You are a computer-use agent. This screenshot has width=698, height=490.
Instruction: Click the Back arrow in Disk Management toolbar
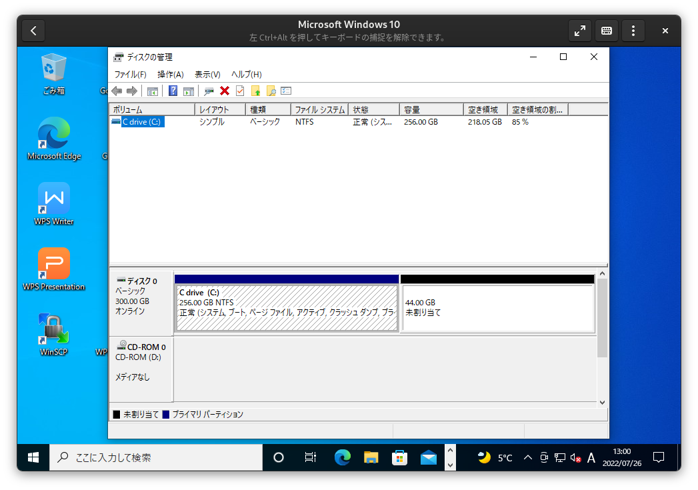pyautogui.click(x=117, y=91)
